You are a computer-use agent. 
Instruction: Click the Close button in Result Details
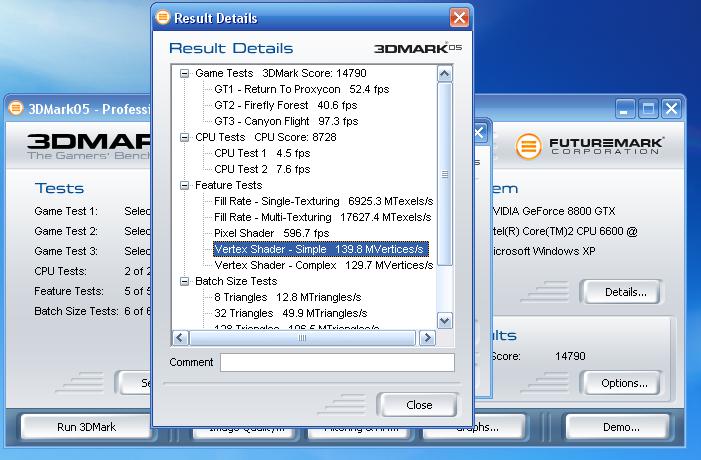coord(419,405)
